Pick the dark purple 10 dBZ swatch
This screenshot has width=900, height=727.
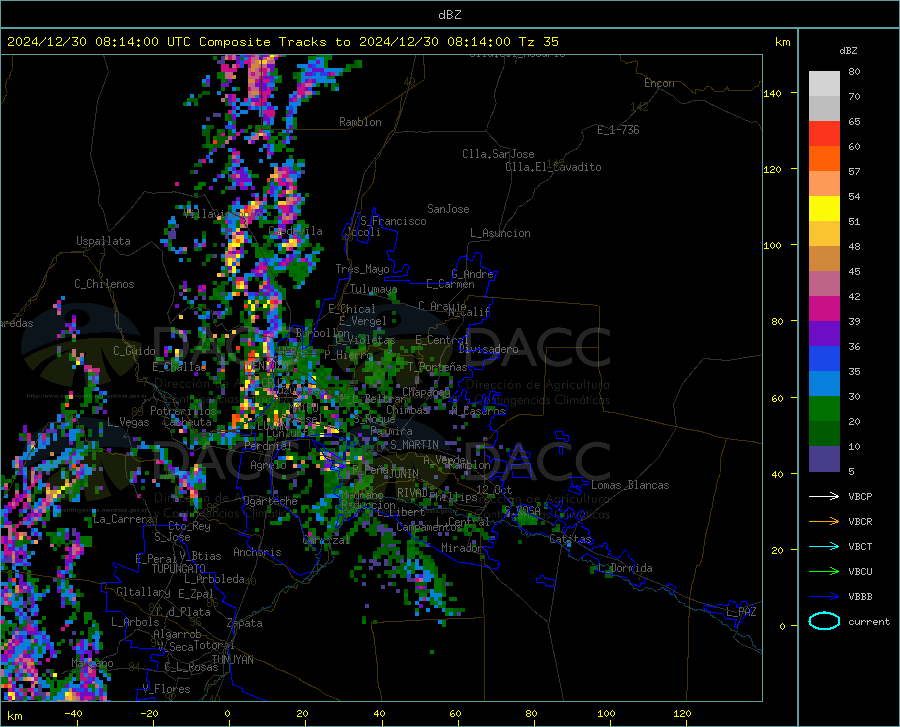(x=824, y=459)
